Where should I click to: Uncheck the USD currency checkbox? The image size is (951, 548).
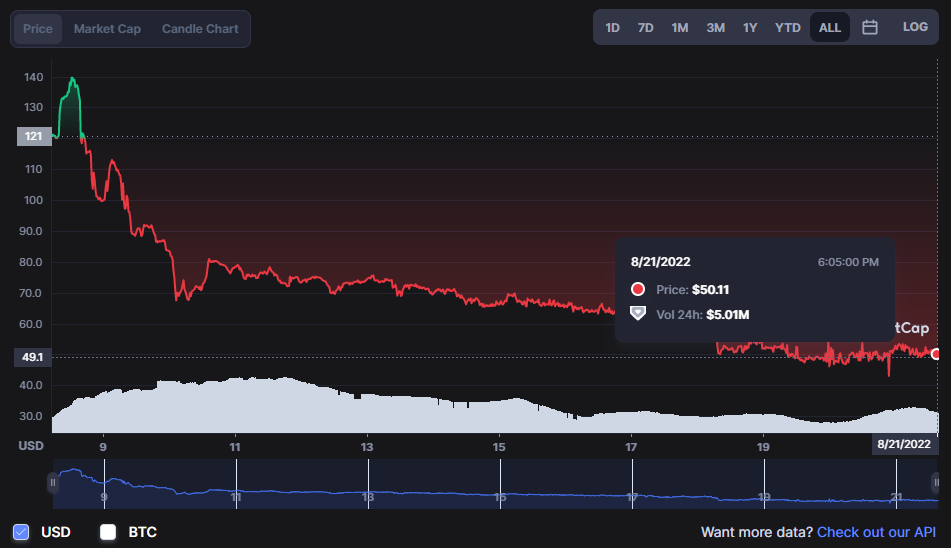tap(21, 532)
